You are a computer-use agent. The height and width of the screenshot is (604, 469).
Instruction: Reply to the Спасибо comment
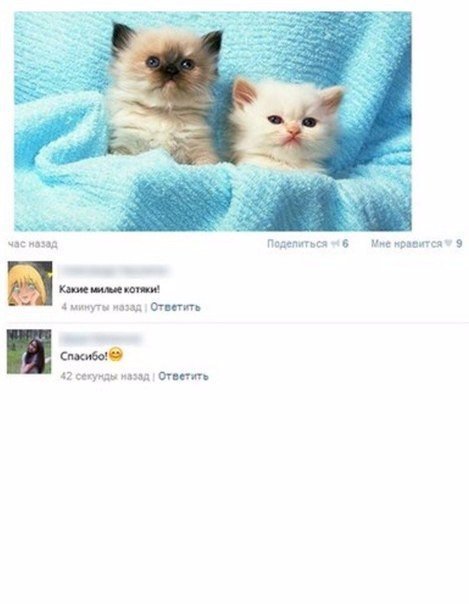point(183,376)
